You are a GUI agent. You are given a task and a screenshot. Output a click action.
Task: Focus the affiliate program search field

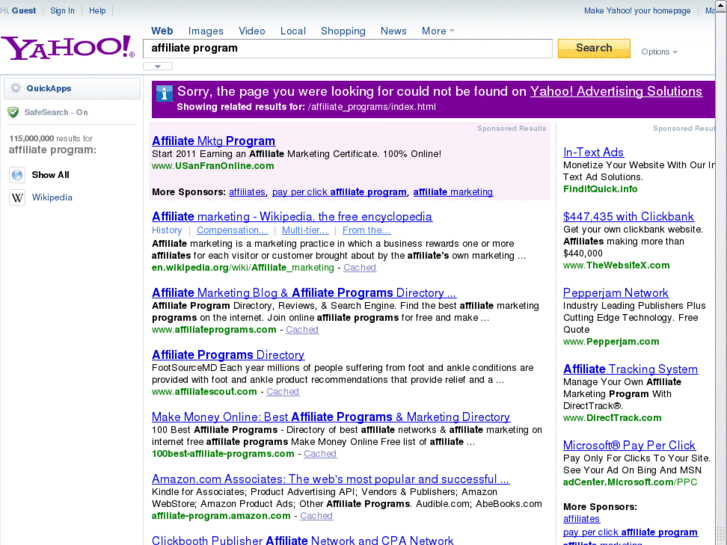(x=348, y=48)
